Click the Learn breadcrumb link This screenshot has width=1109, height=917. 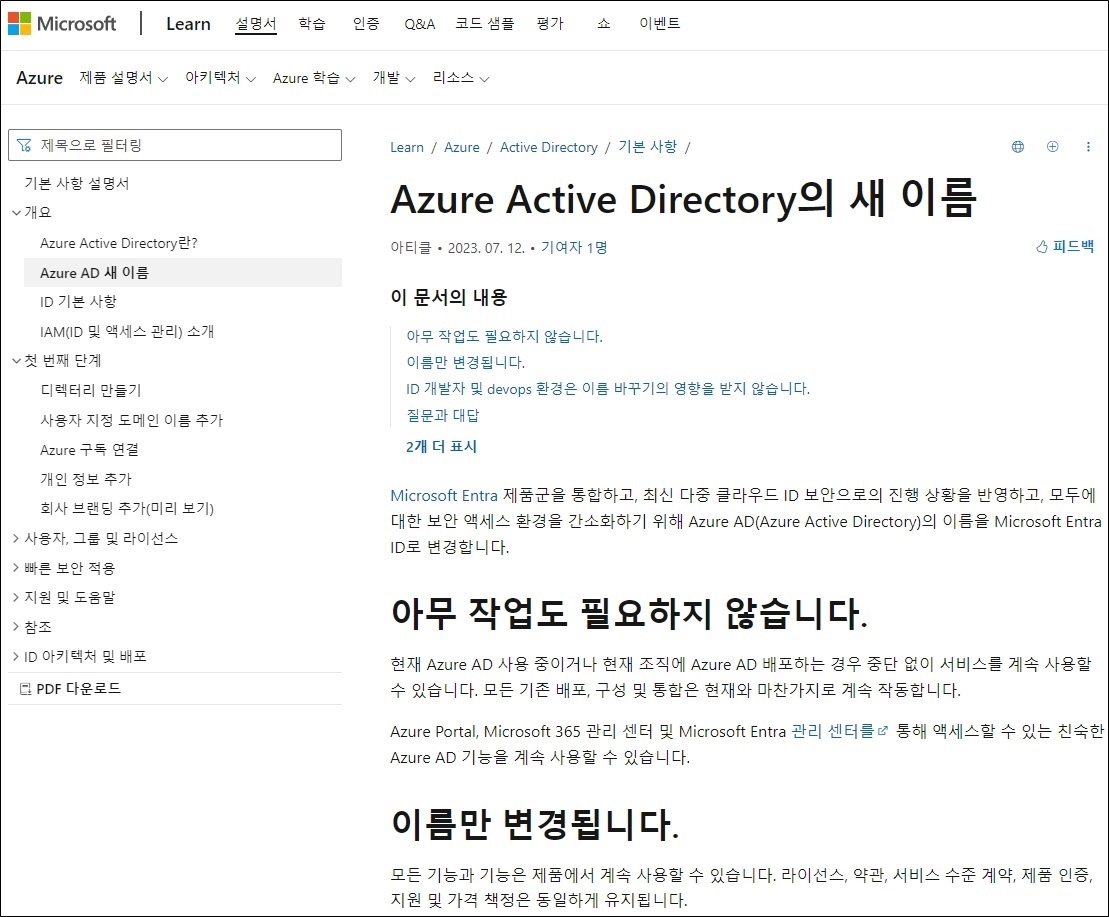pyautogui.click(x=407, y=147)
